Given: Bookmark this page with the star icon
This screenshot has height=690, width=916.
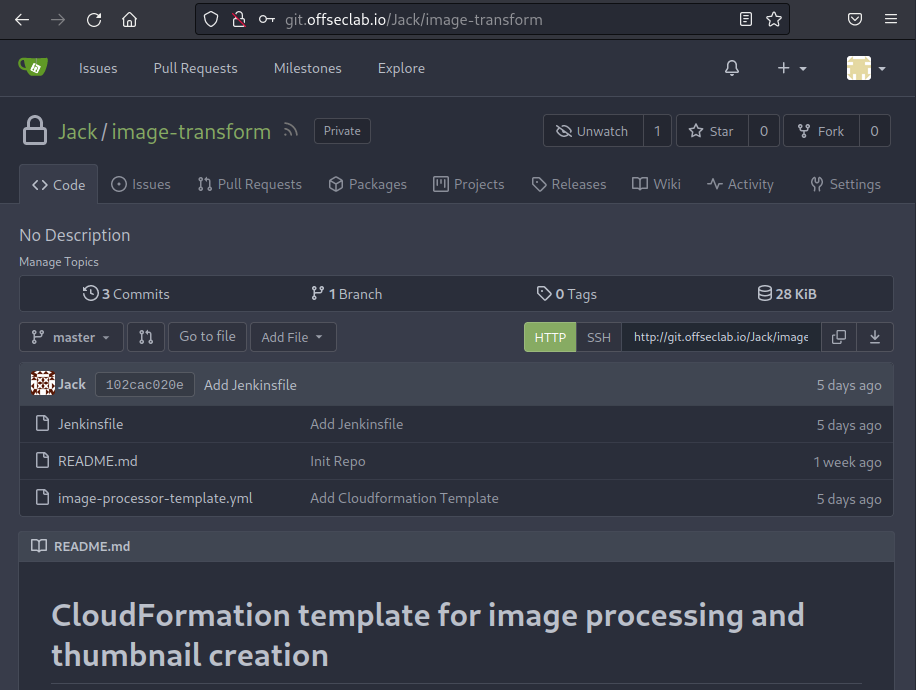Looking at the screenshot, I should point(773,19).
